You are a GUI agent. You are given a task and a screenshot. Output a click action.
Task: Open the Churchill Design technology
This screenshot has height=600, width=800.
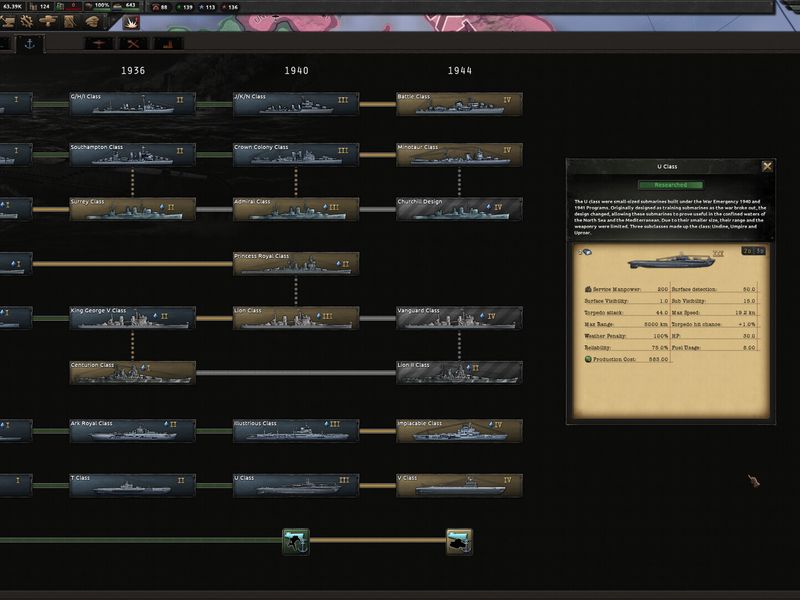point(459,209)
